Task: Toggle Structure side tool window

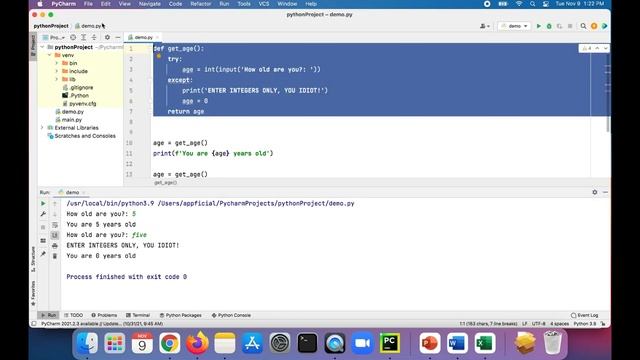Action: (33, 259)
